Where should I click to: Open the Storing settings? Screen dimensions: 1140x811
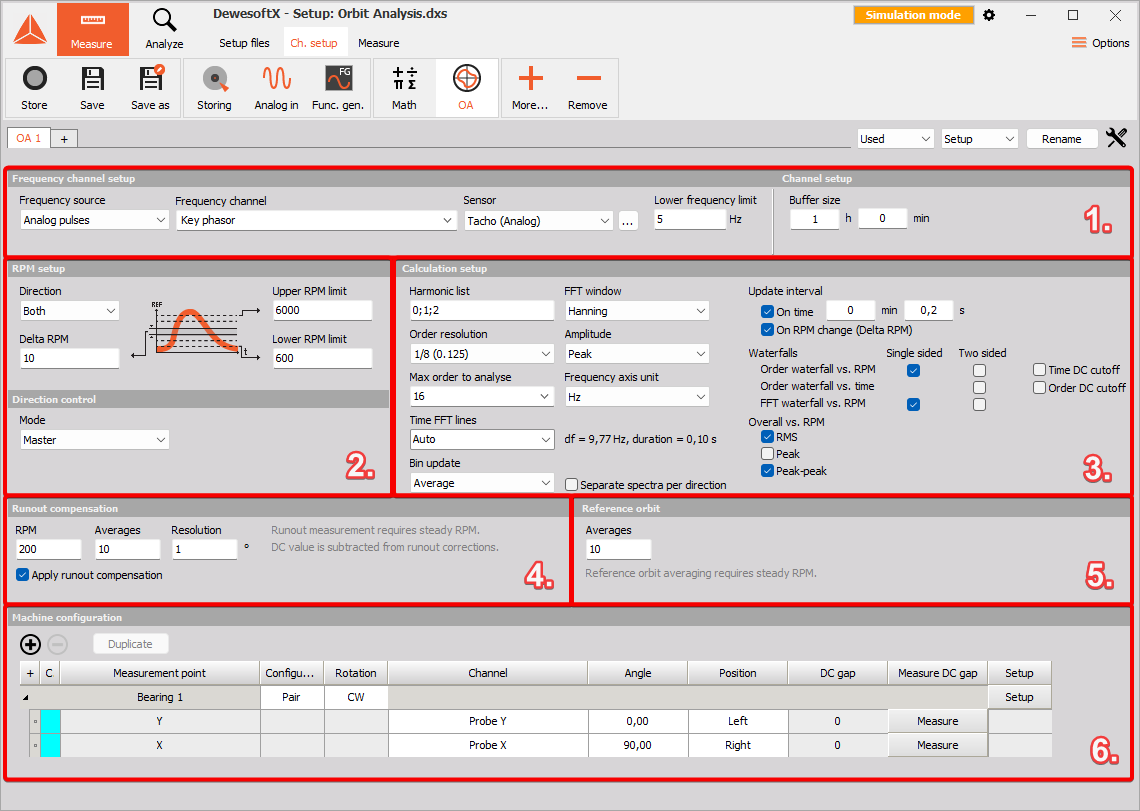click(214, 88)
